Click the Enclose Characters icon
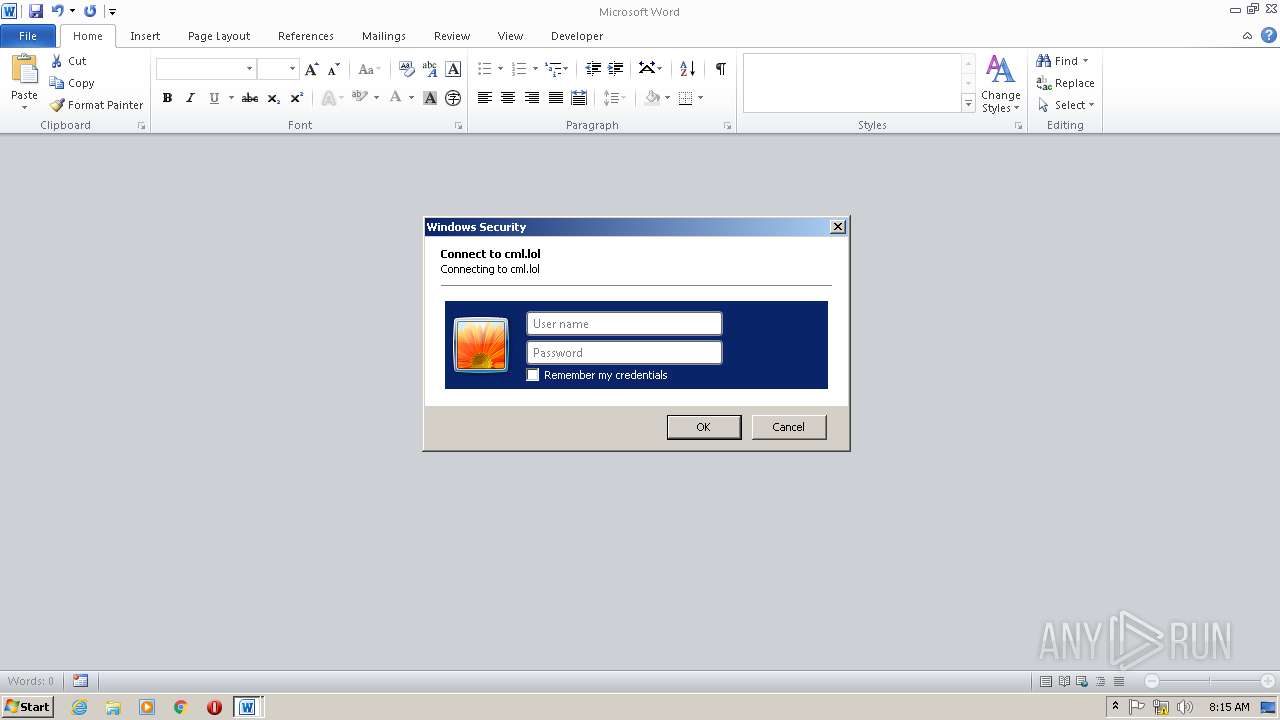This screenshot has height=720, width=1280. tap(453, 98)
